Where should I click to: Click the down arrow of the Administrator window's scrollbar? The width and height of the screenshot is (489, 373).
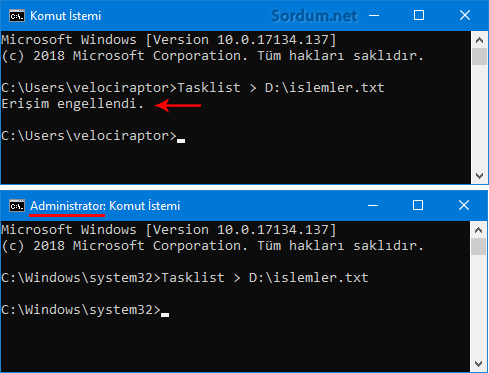[x=478, y=364]
